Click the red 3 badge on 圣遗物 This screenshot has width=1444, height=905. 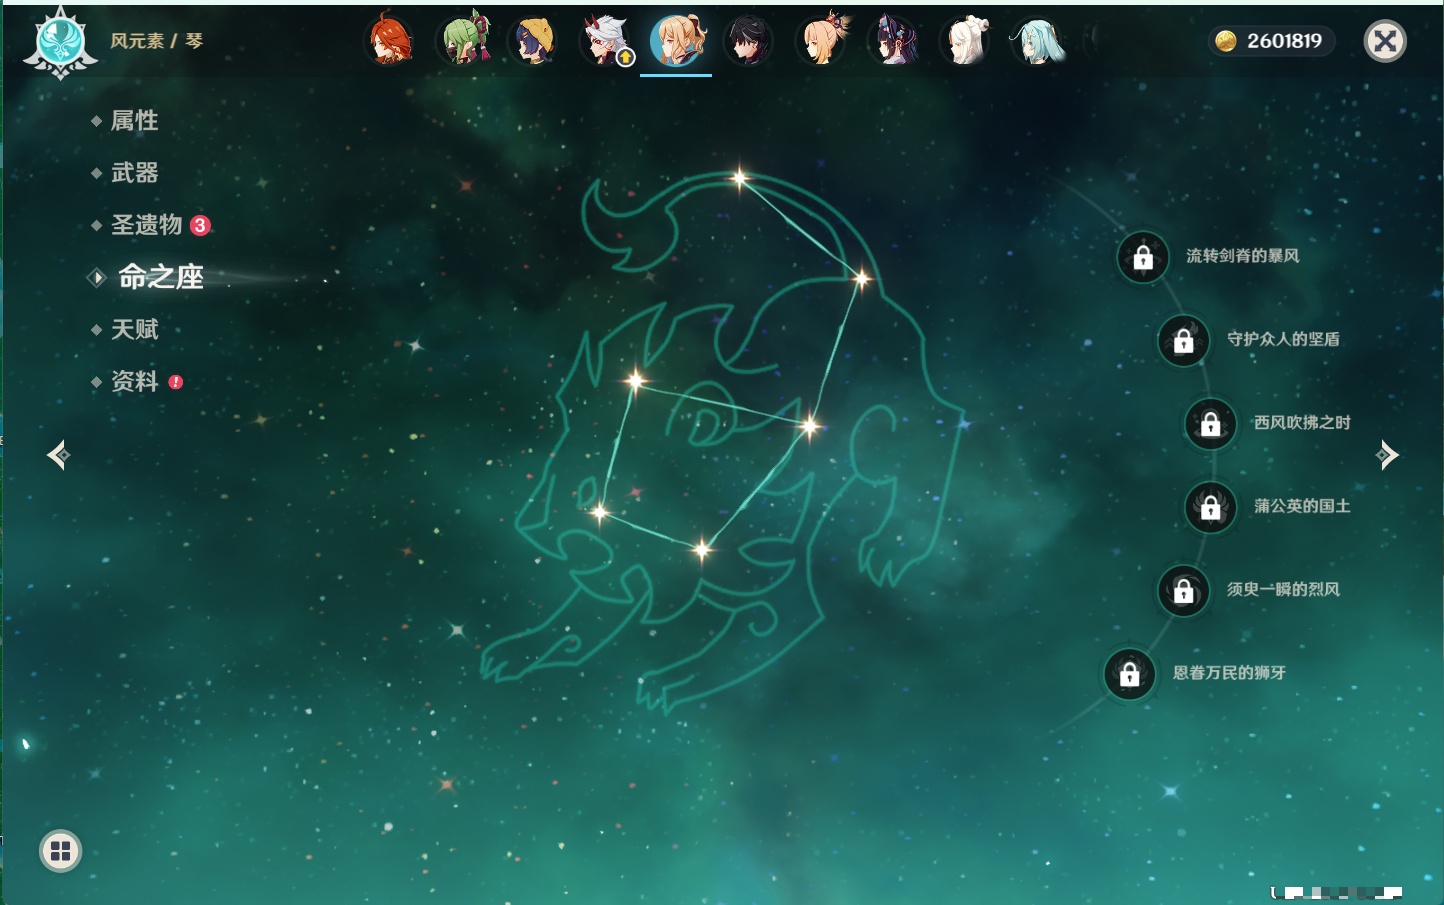tap(200, 225)
